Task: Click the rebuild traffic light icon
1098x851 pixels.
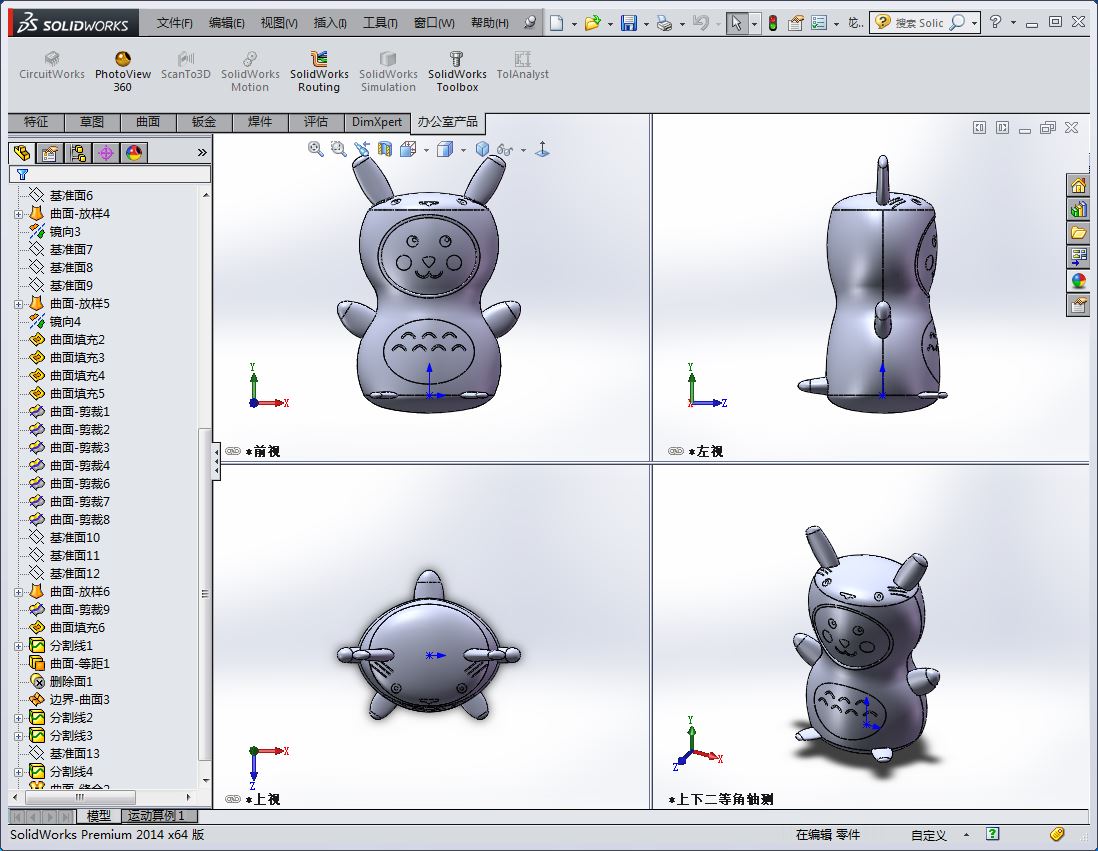Action: click(x=773, y=23)
